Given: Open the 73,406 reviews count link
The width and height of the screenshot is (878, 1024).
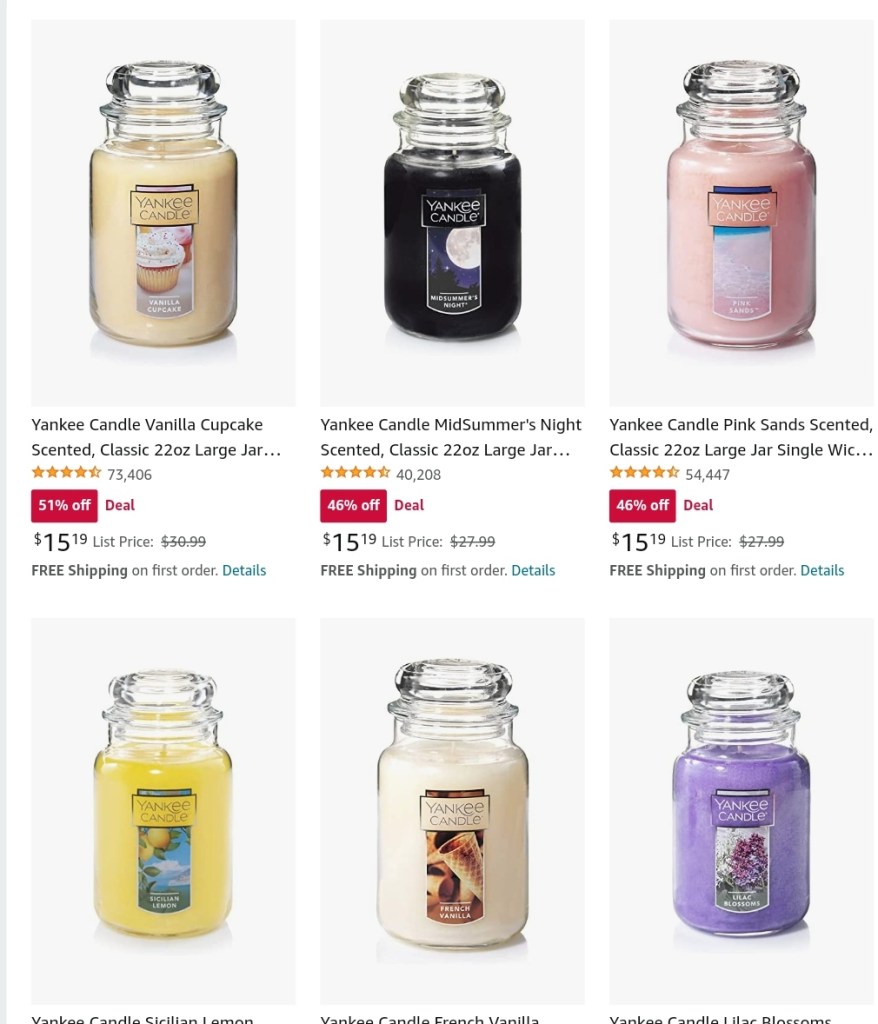Looking at the screenshot, I should 129,475.
